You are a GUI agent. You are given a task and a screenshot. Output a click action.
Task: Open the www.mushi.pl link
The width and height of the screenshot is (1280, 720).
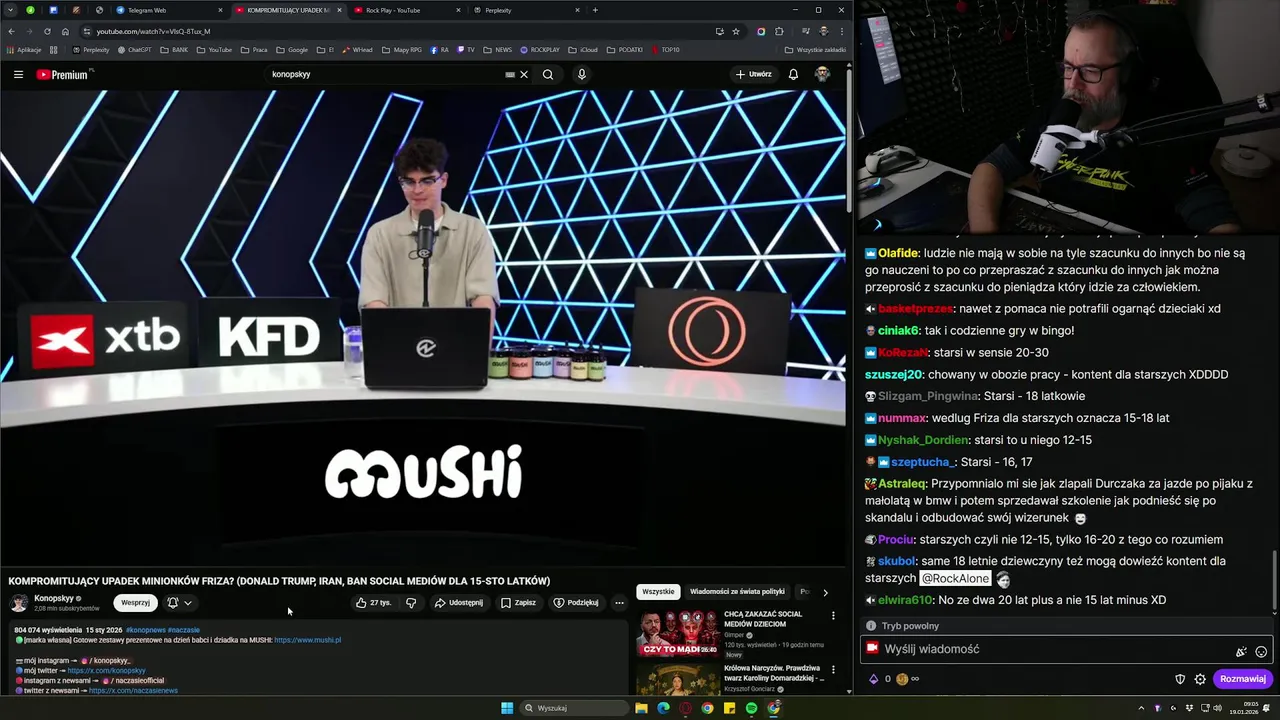307,640
